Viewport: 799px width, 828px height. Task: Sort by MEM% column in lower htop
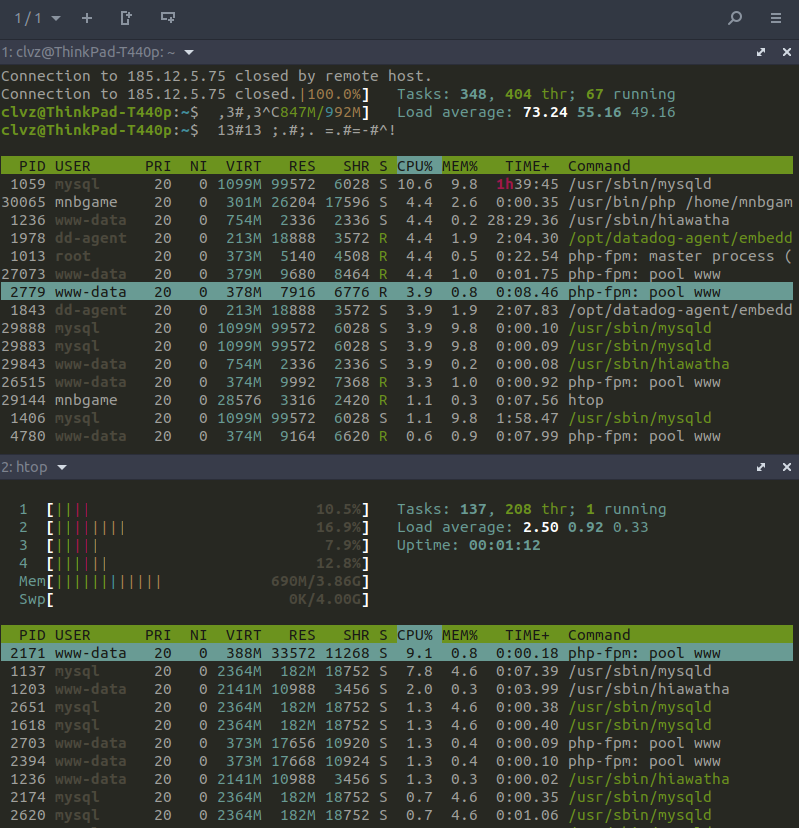tap(459, 635)
